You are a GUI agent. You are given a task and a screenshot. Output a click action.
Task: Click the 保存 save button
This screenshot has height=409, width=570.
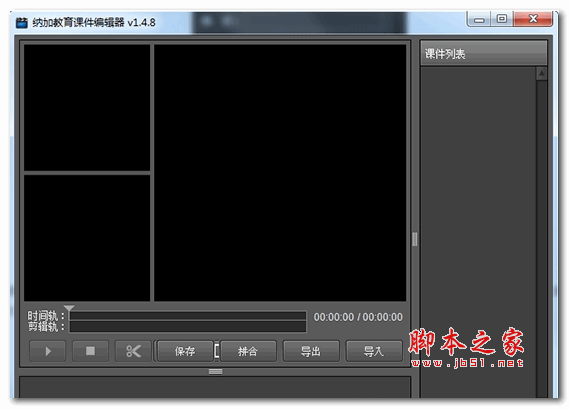tap(185, 351)
